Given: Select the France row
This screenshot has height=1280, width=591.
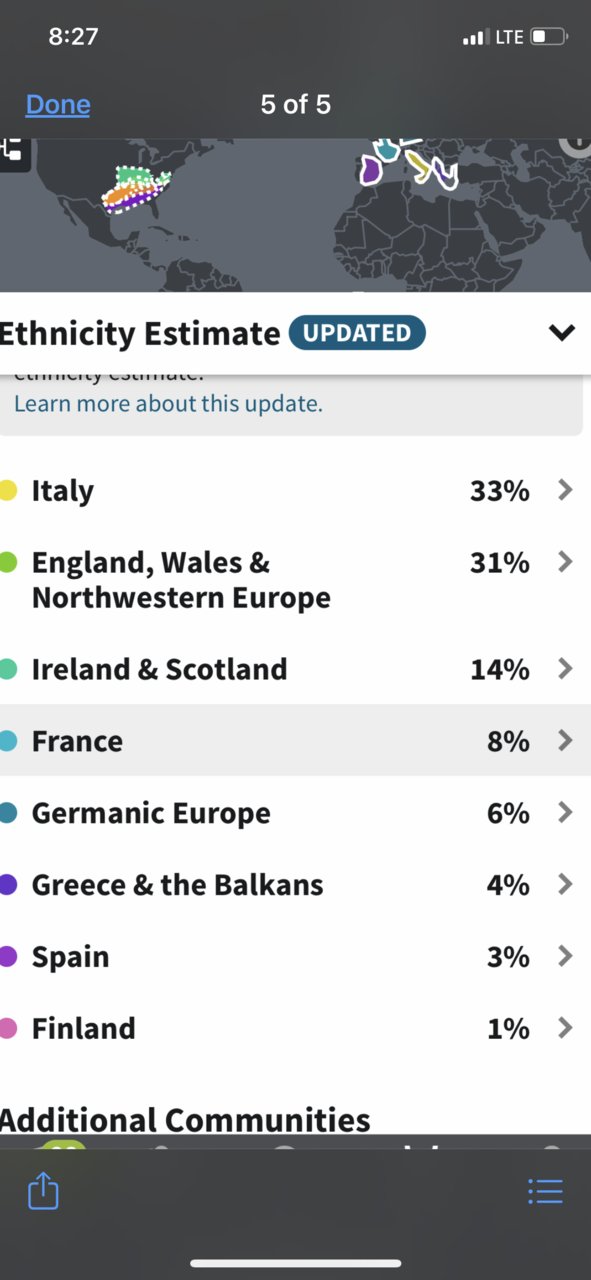Looking at the screenshot, I should coord(295,740).
